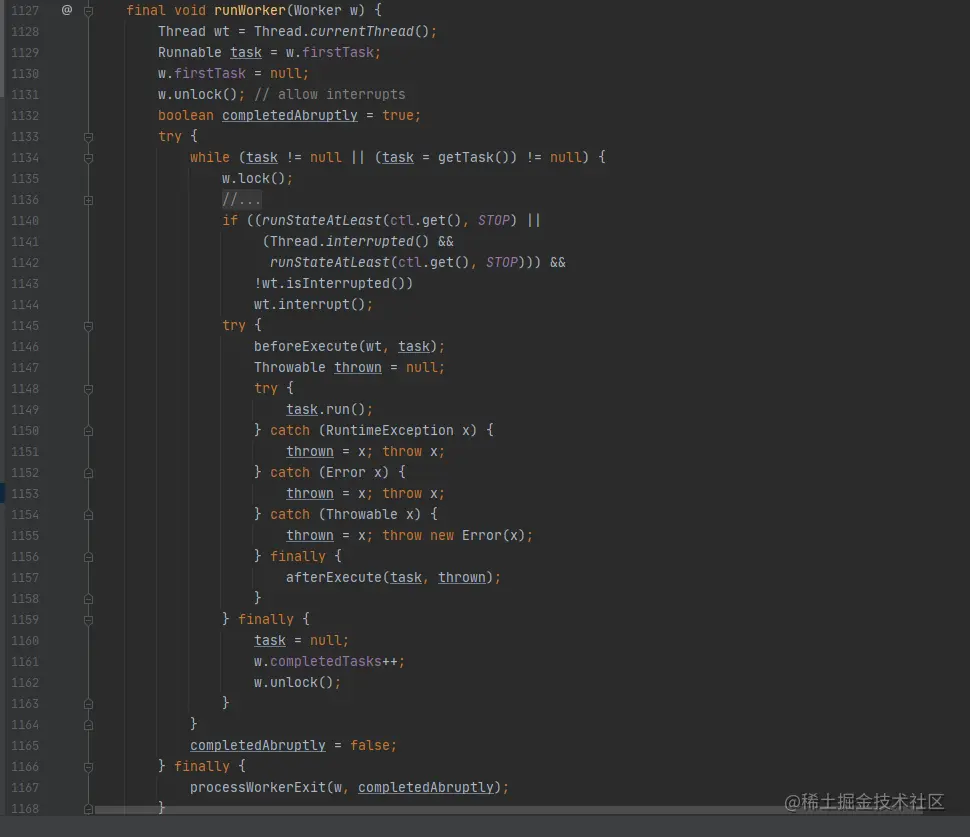Click Thread.interrupted() on line 1141
Viewport: 970px width, 837px height.
point(350,242)
